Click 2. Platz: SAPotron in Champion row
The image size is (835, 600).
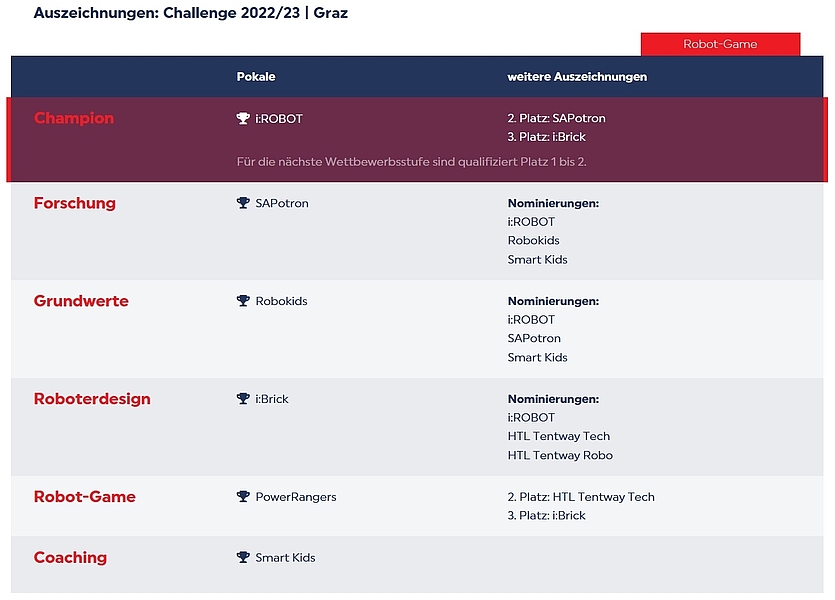click(x=556, y=118)
